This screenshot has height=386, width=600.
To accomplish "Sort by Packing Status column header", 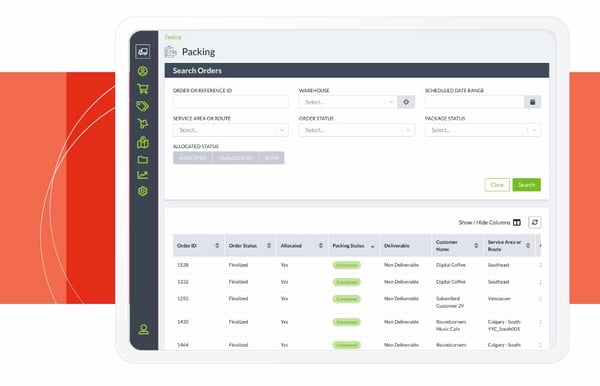I will click(353, 246).
